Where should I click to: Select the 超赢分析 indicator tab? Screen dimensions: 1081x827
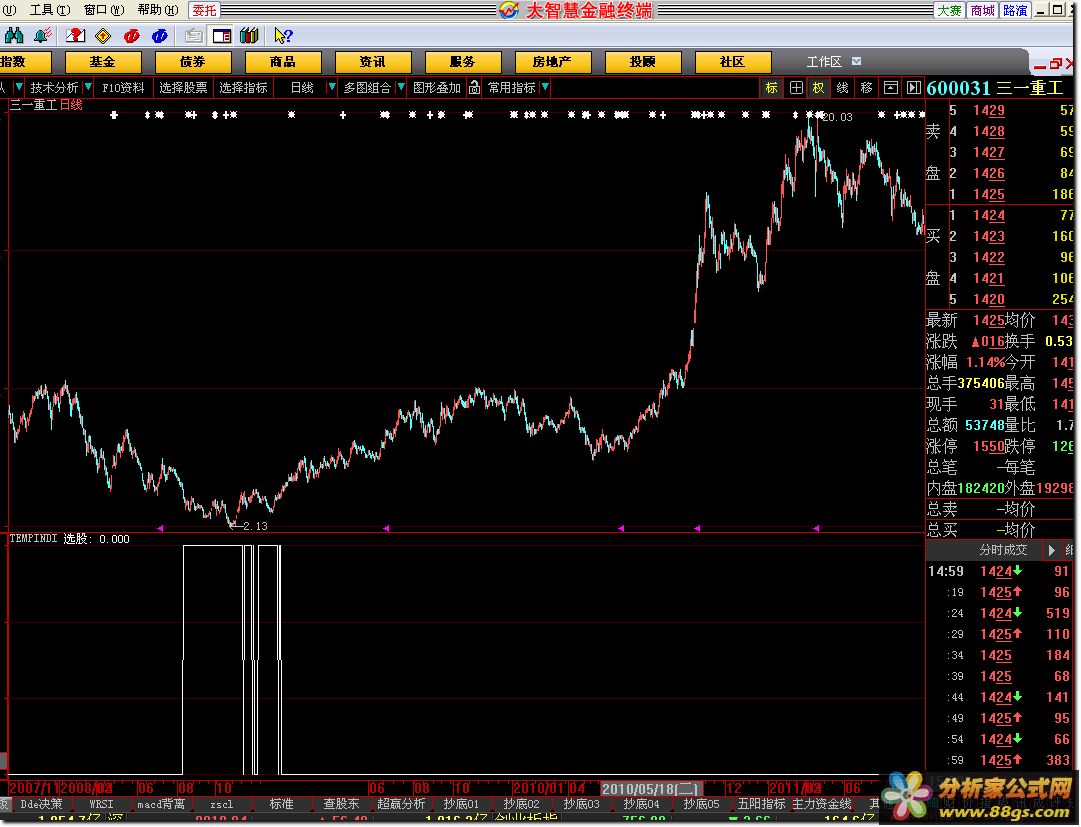(x=401, y=804)
